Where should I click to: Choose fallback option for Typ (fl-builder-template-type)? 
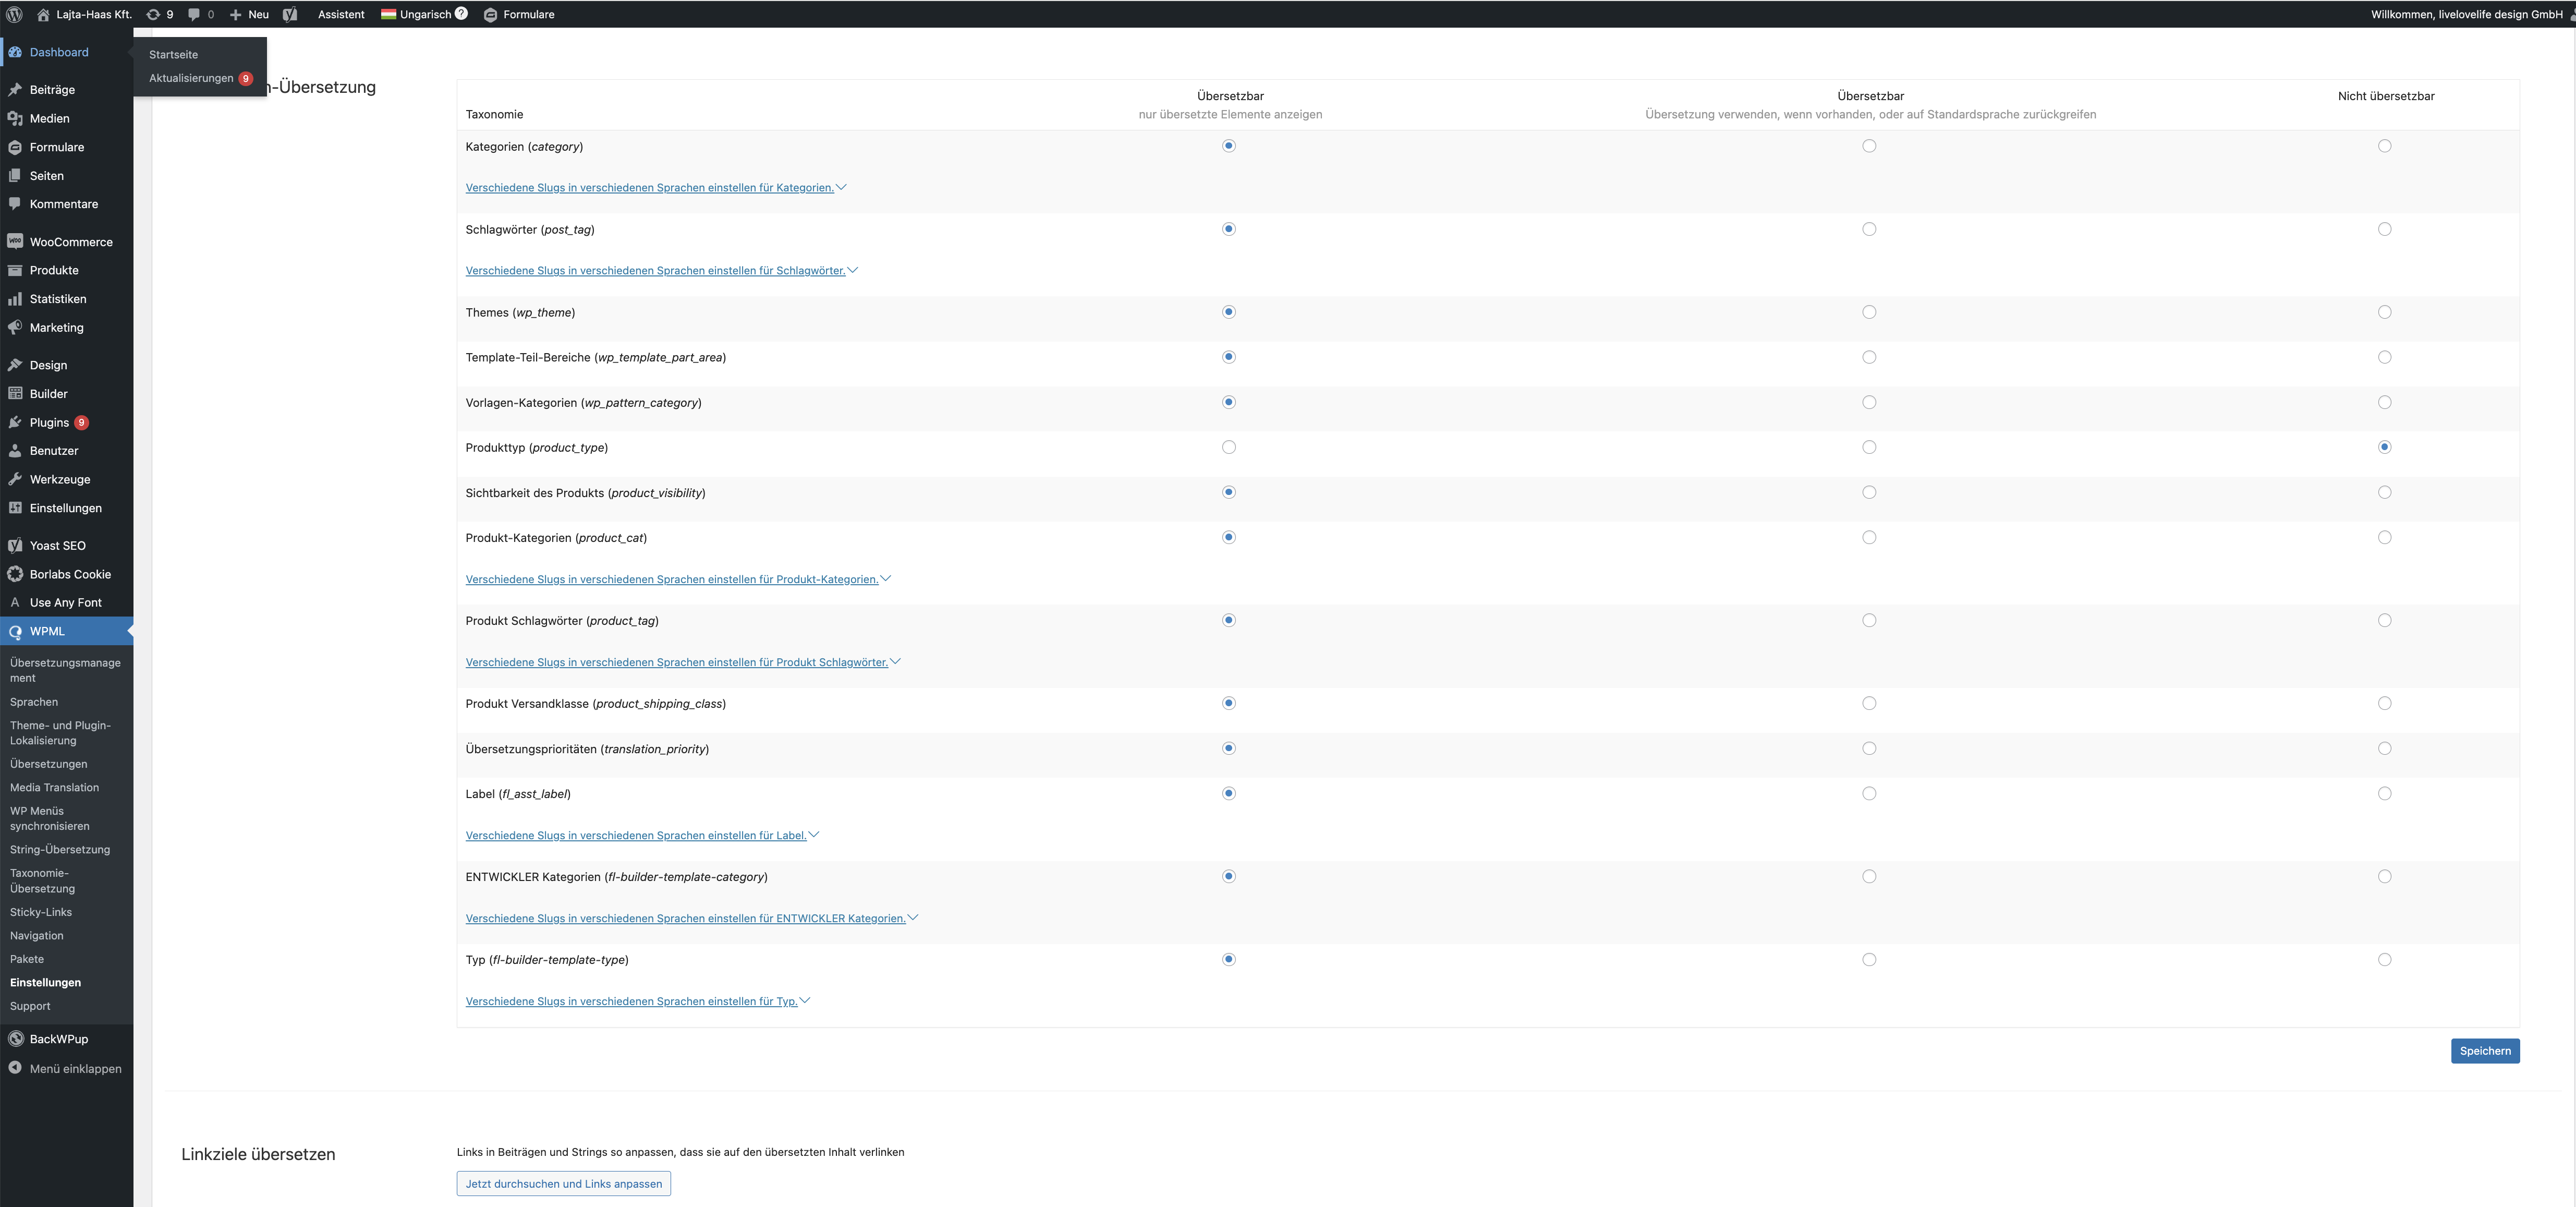click(1869, 959)
